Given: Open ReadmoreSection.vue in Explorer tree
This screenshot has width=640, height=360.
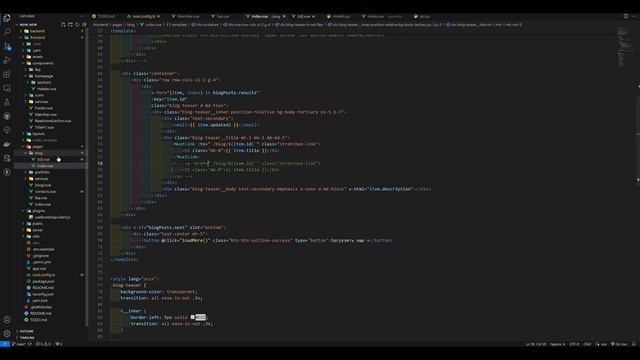Looking at the screenshot, I should (x=53, y=121).
